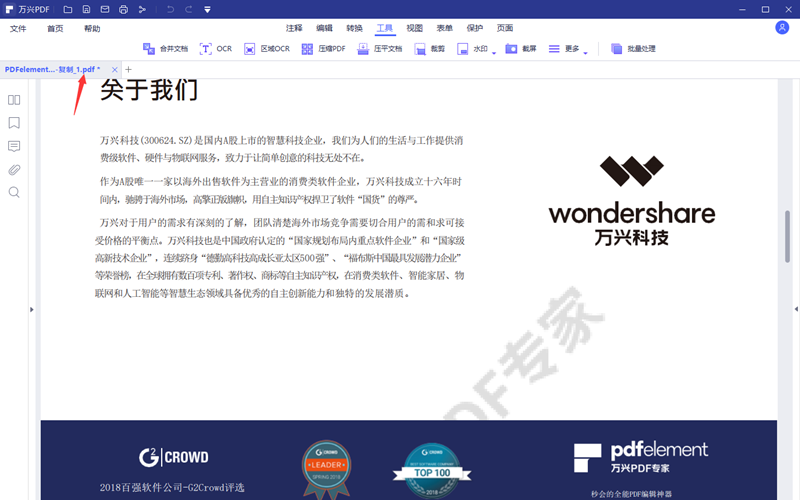Screen dimensions: 800x500
Task: Run the OCR tool
Action: pyautogui.click(x=216, y=48)
